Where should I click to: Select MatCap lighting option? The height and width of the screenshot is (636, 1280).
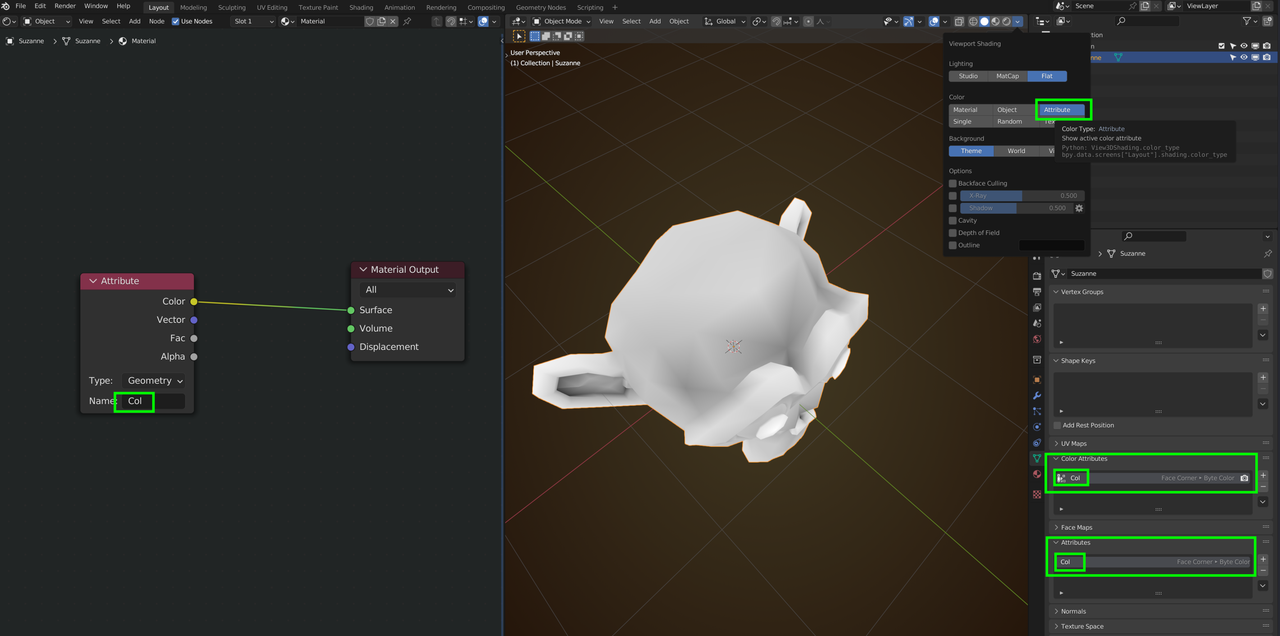point(1007,76)
